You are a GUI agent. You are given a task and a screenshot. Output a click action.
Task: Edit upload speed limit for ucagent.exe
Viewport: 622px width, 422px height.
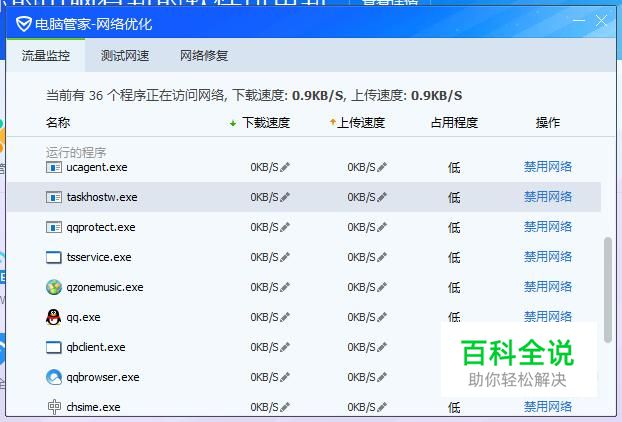(382, 167)
